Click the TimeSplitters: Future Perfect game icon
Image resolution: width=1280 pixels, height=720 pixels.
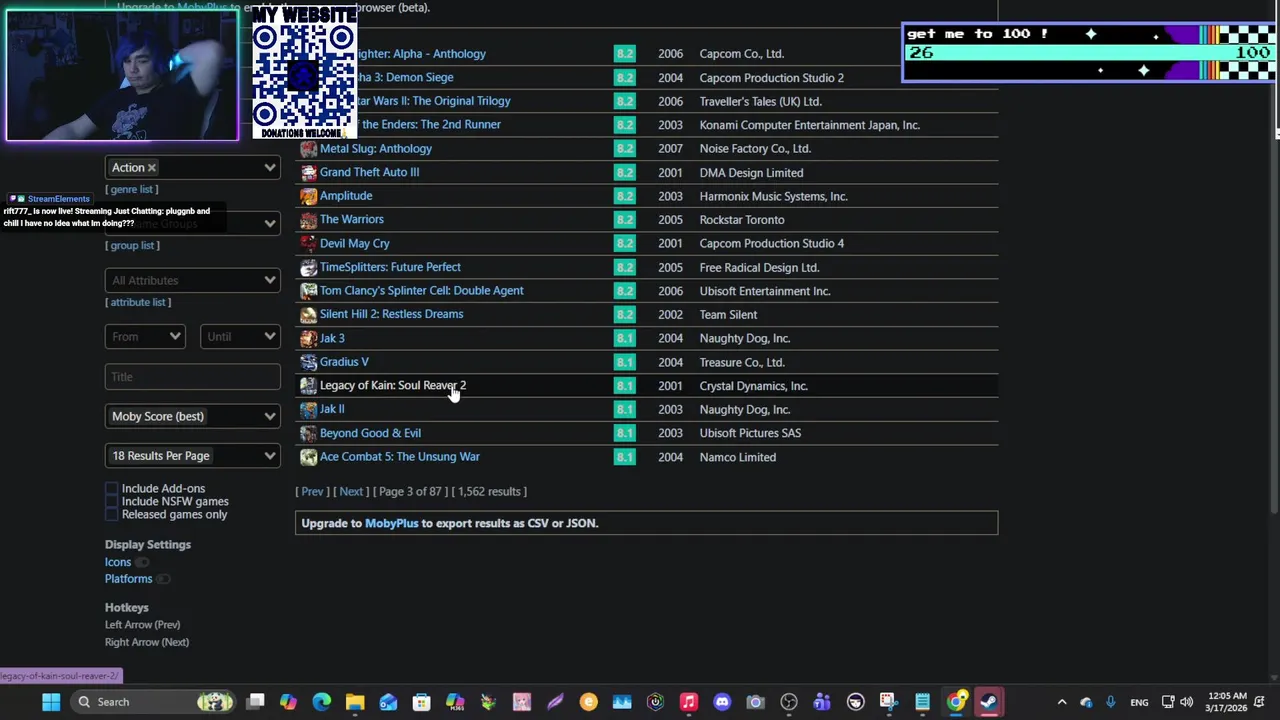click(x=308, y=267)
